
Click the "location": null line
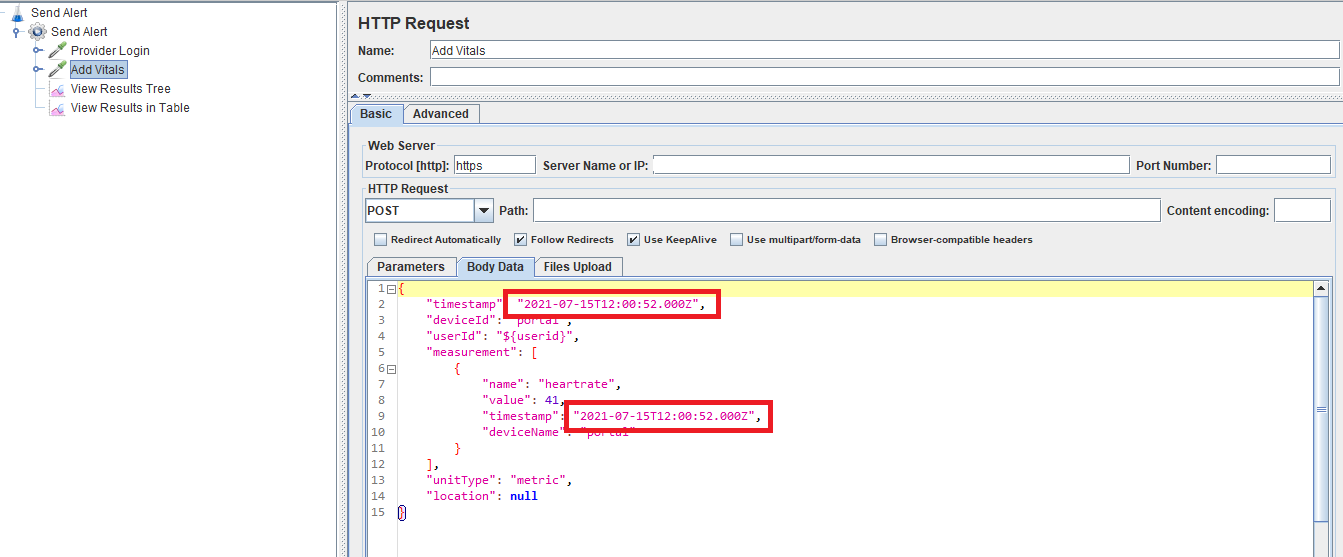[482, 496]
